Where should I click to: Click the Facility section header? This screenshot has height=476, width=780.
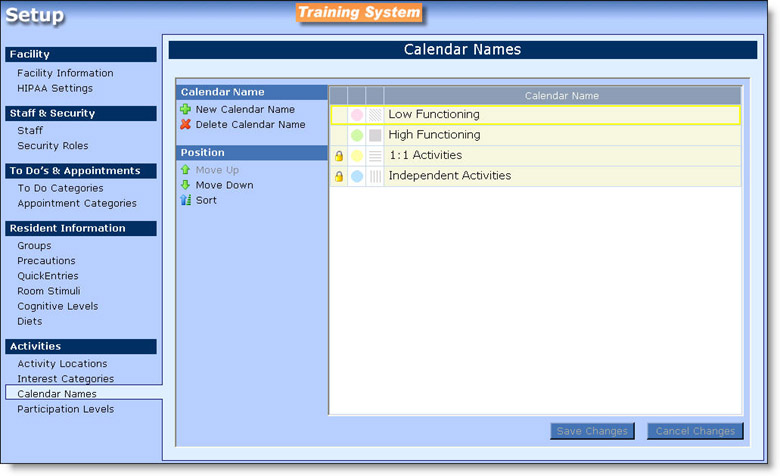click(x=81, y=54)
